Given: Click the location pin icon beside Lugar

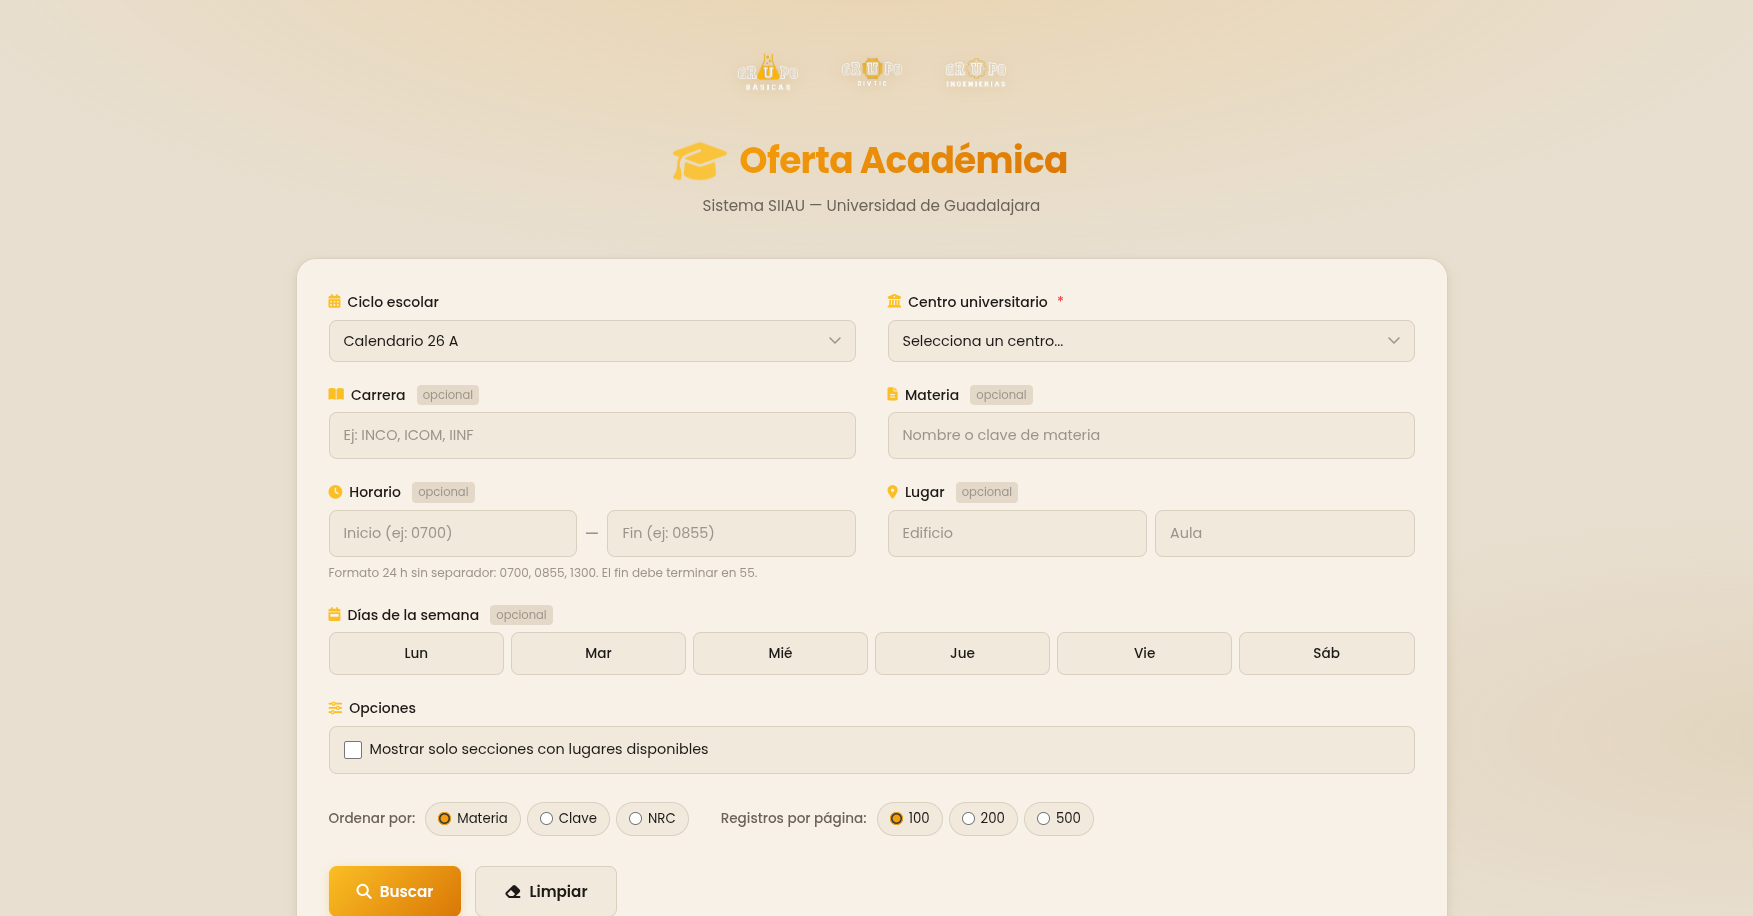Looking at the screenshot, I should point(893,492).
